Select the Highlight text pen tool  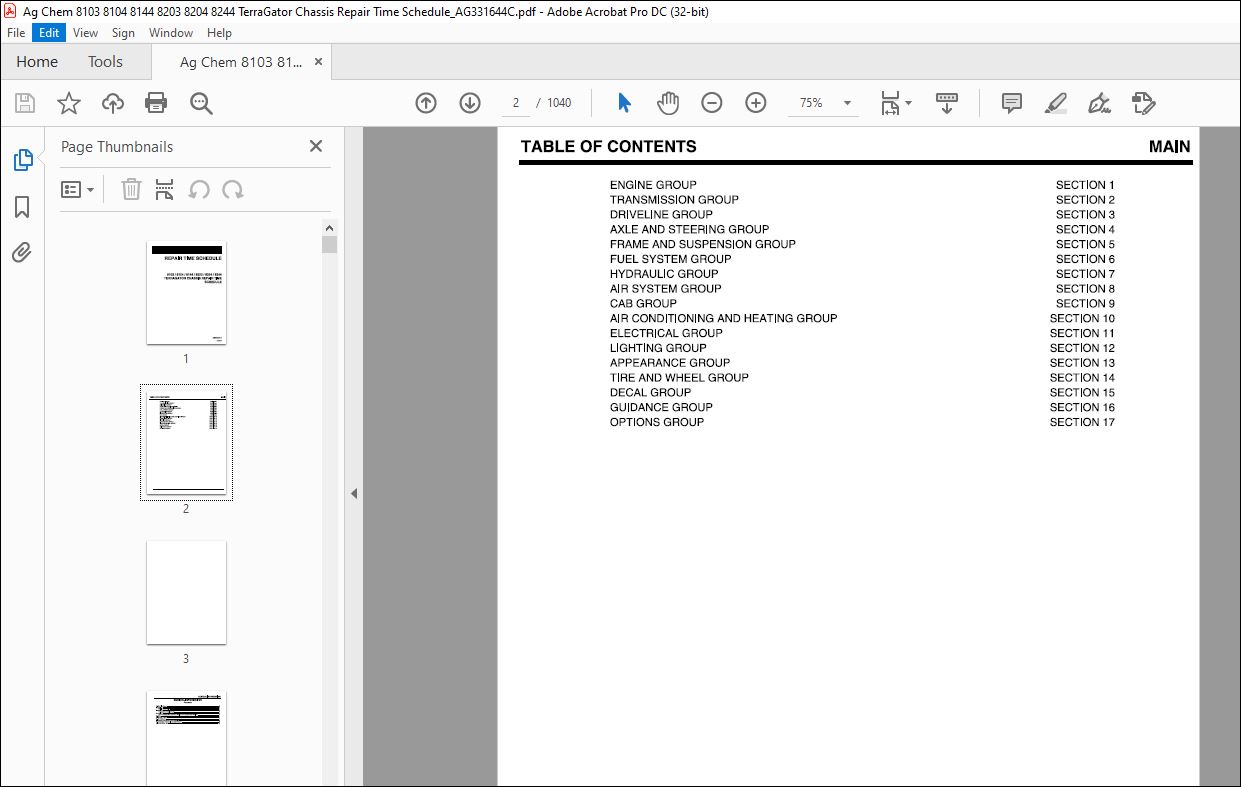pyautogui.click(x=1055, y=103)
